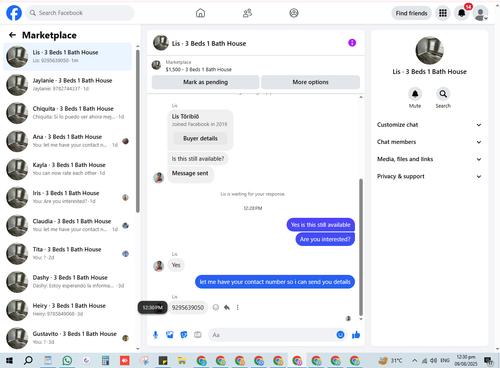Click Mark as pending button
The width and height of the screenshot is (500, 368).
pos(205,82)
